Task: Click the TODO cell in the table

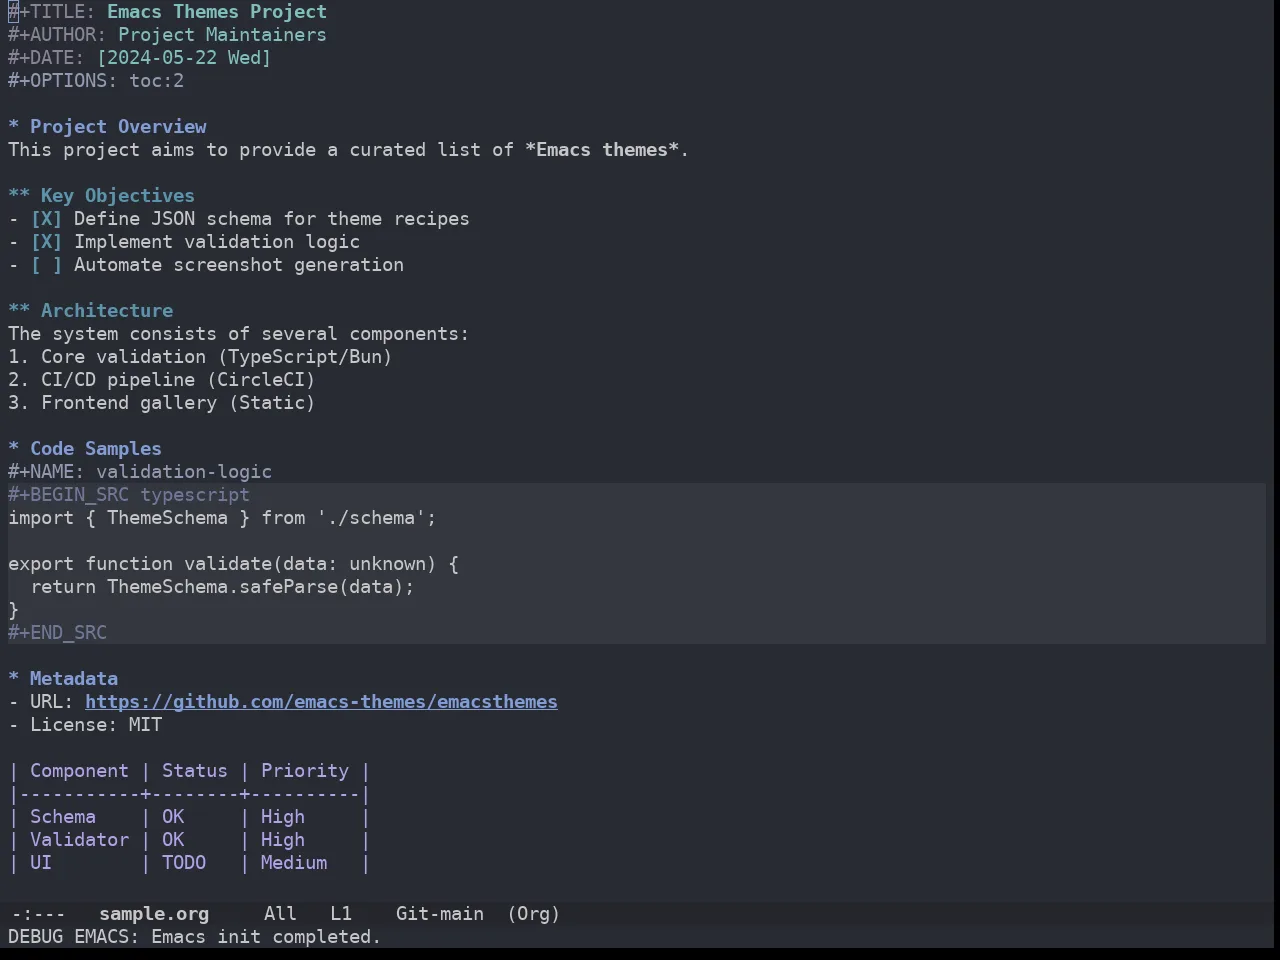Action: (184, 863)
